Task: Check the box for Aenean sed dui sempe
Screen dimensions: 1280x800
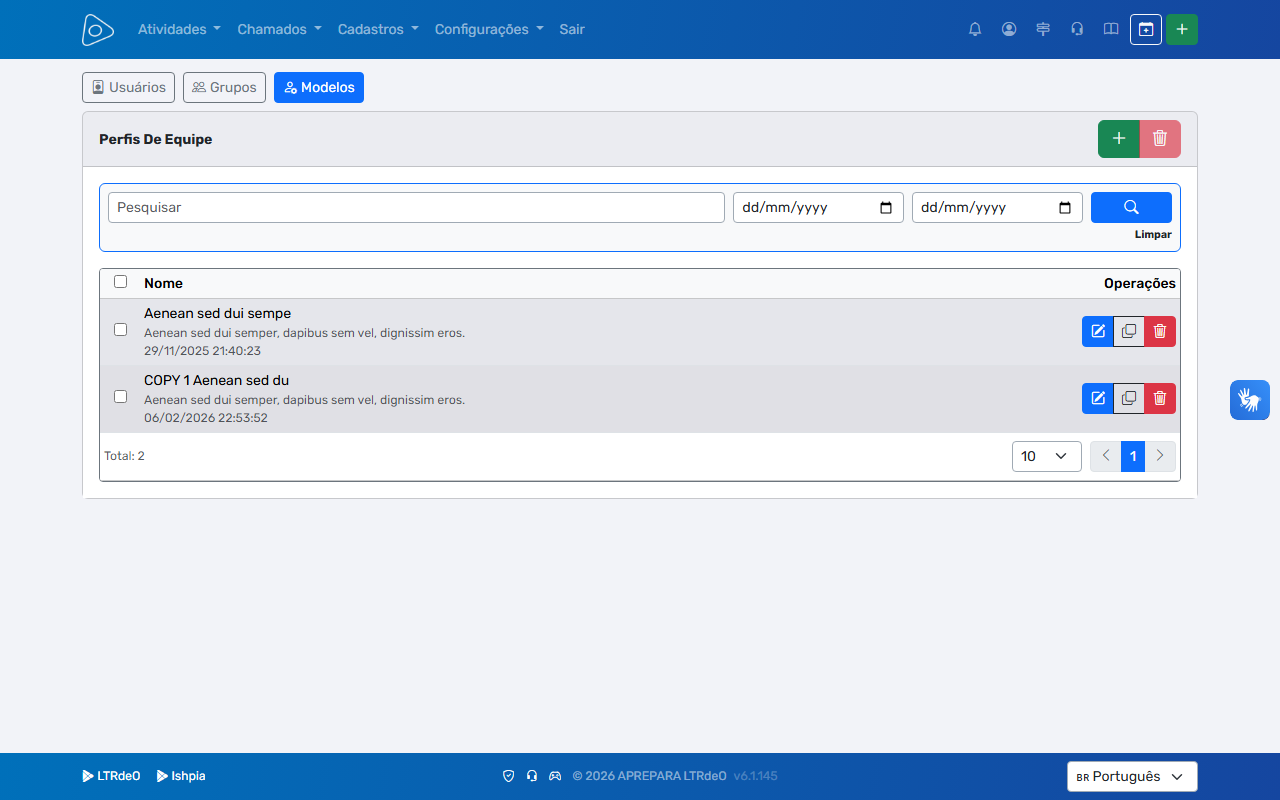Action: point(121,329)
